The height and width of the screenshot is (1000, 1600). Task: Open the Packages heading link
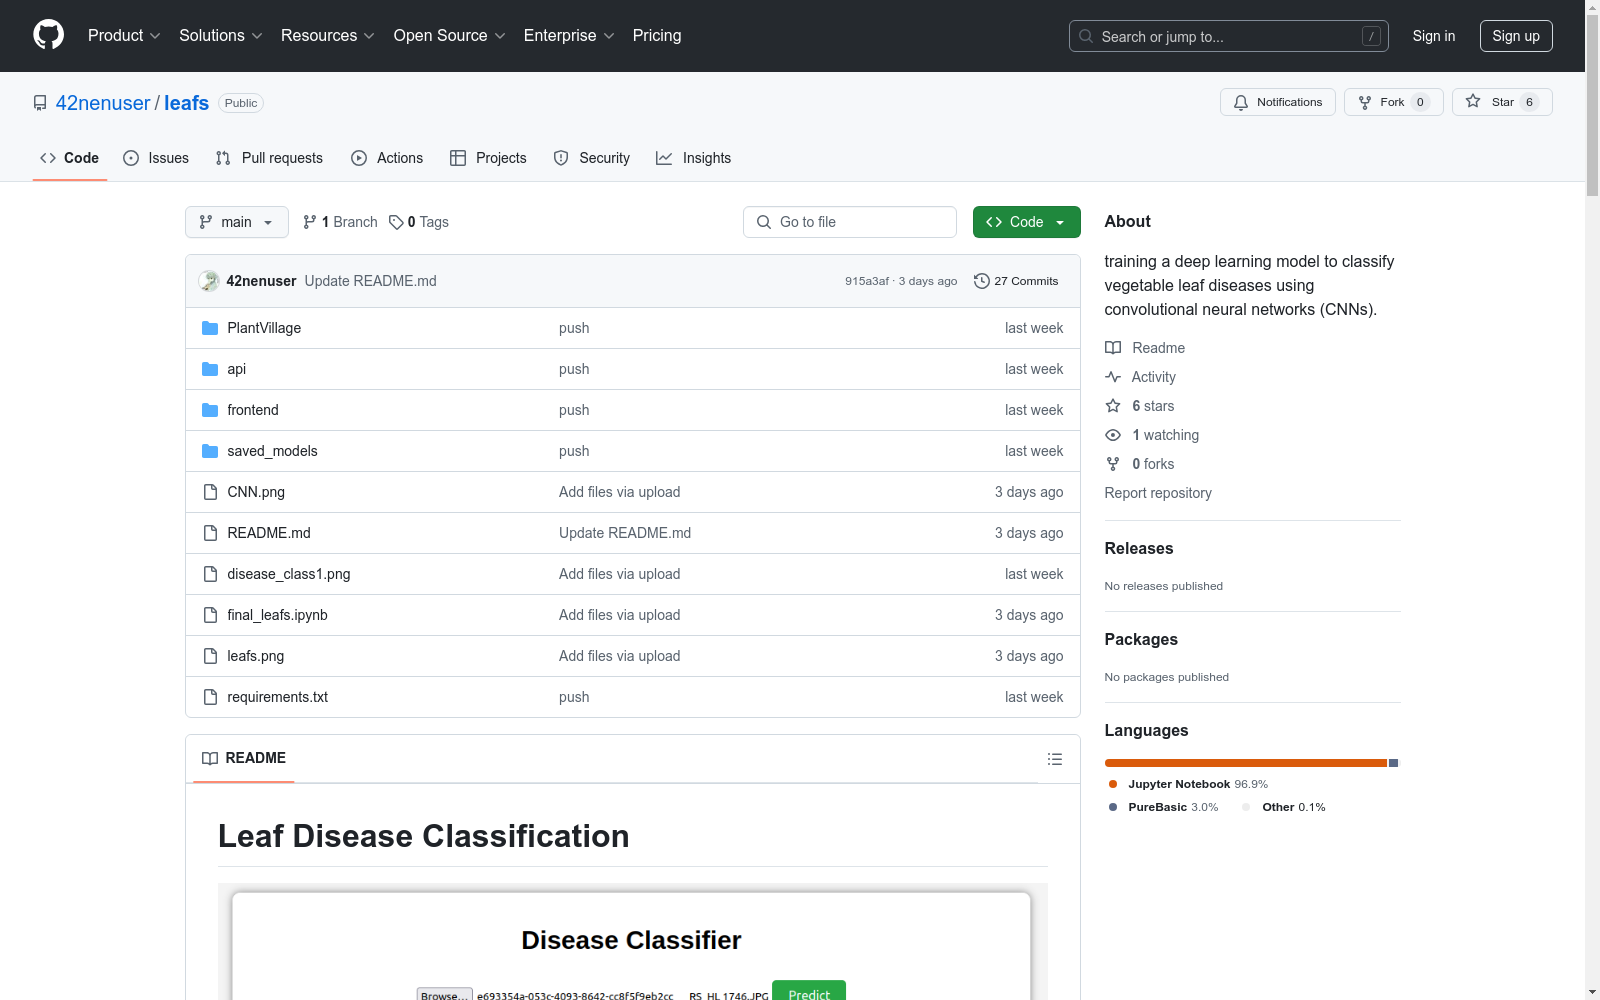click(1141, 639)
